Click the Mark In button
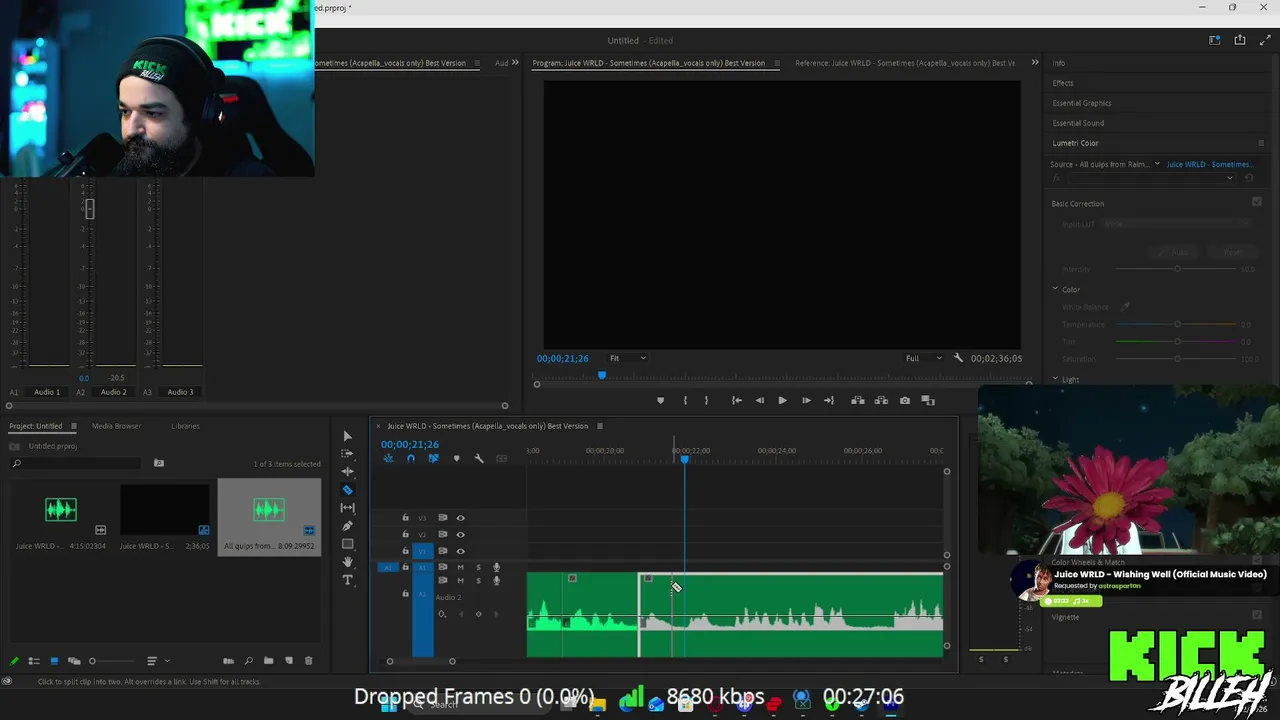 point(685,401)
